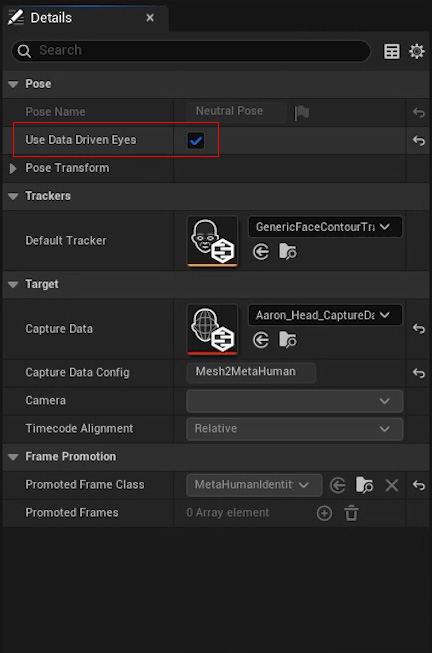Image resolution: width=432 pixels, height=653 pixels.
Task: Open Details settings gear menu
Action: point(417,51)
